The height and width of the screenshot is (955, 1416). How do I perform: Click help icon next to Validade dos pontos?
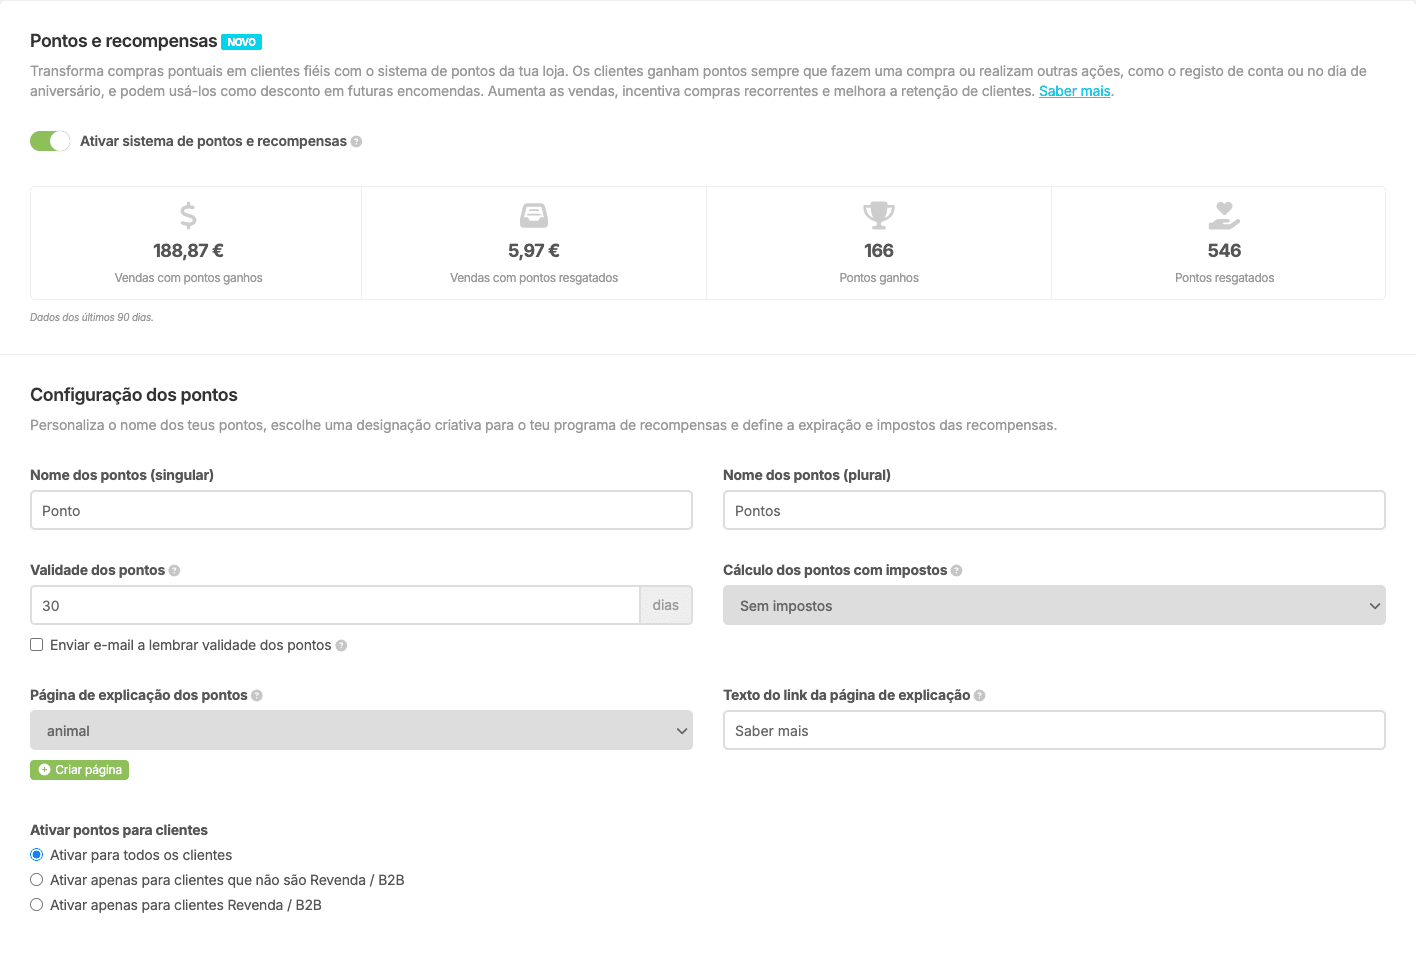pos(175,571)
